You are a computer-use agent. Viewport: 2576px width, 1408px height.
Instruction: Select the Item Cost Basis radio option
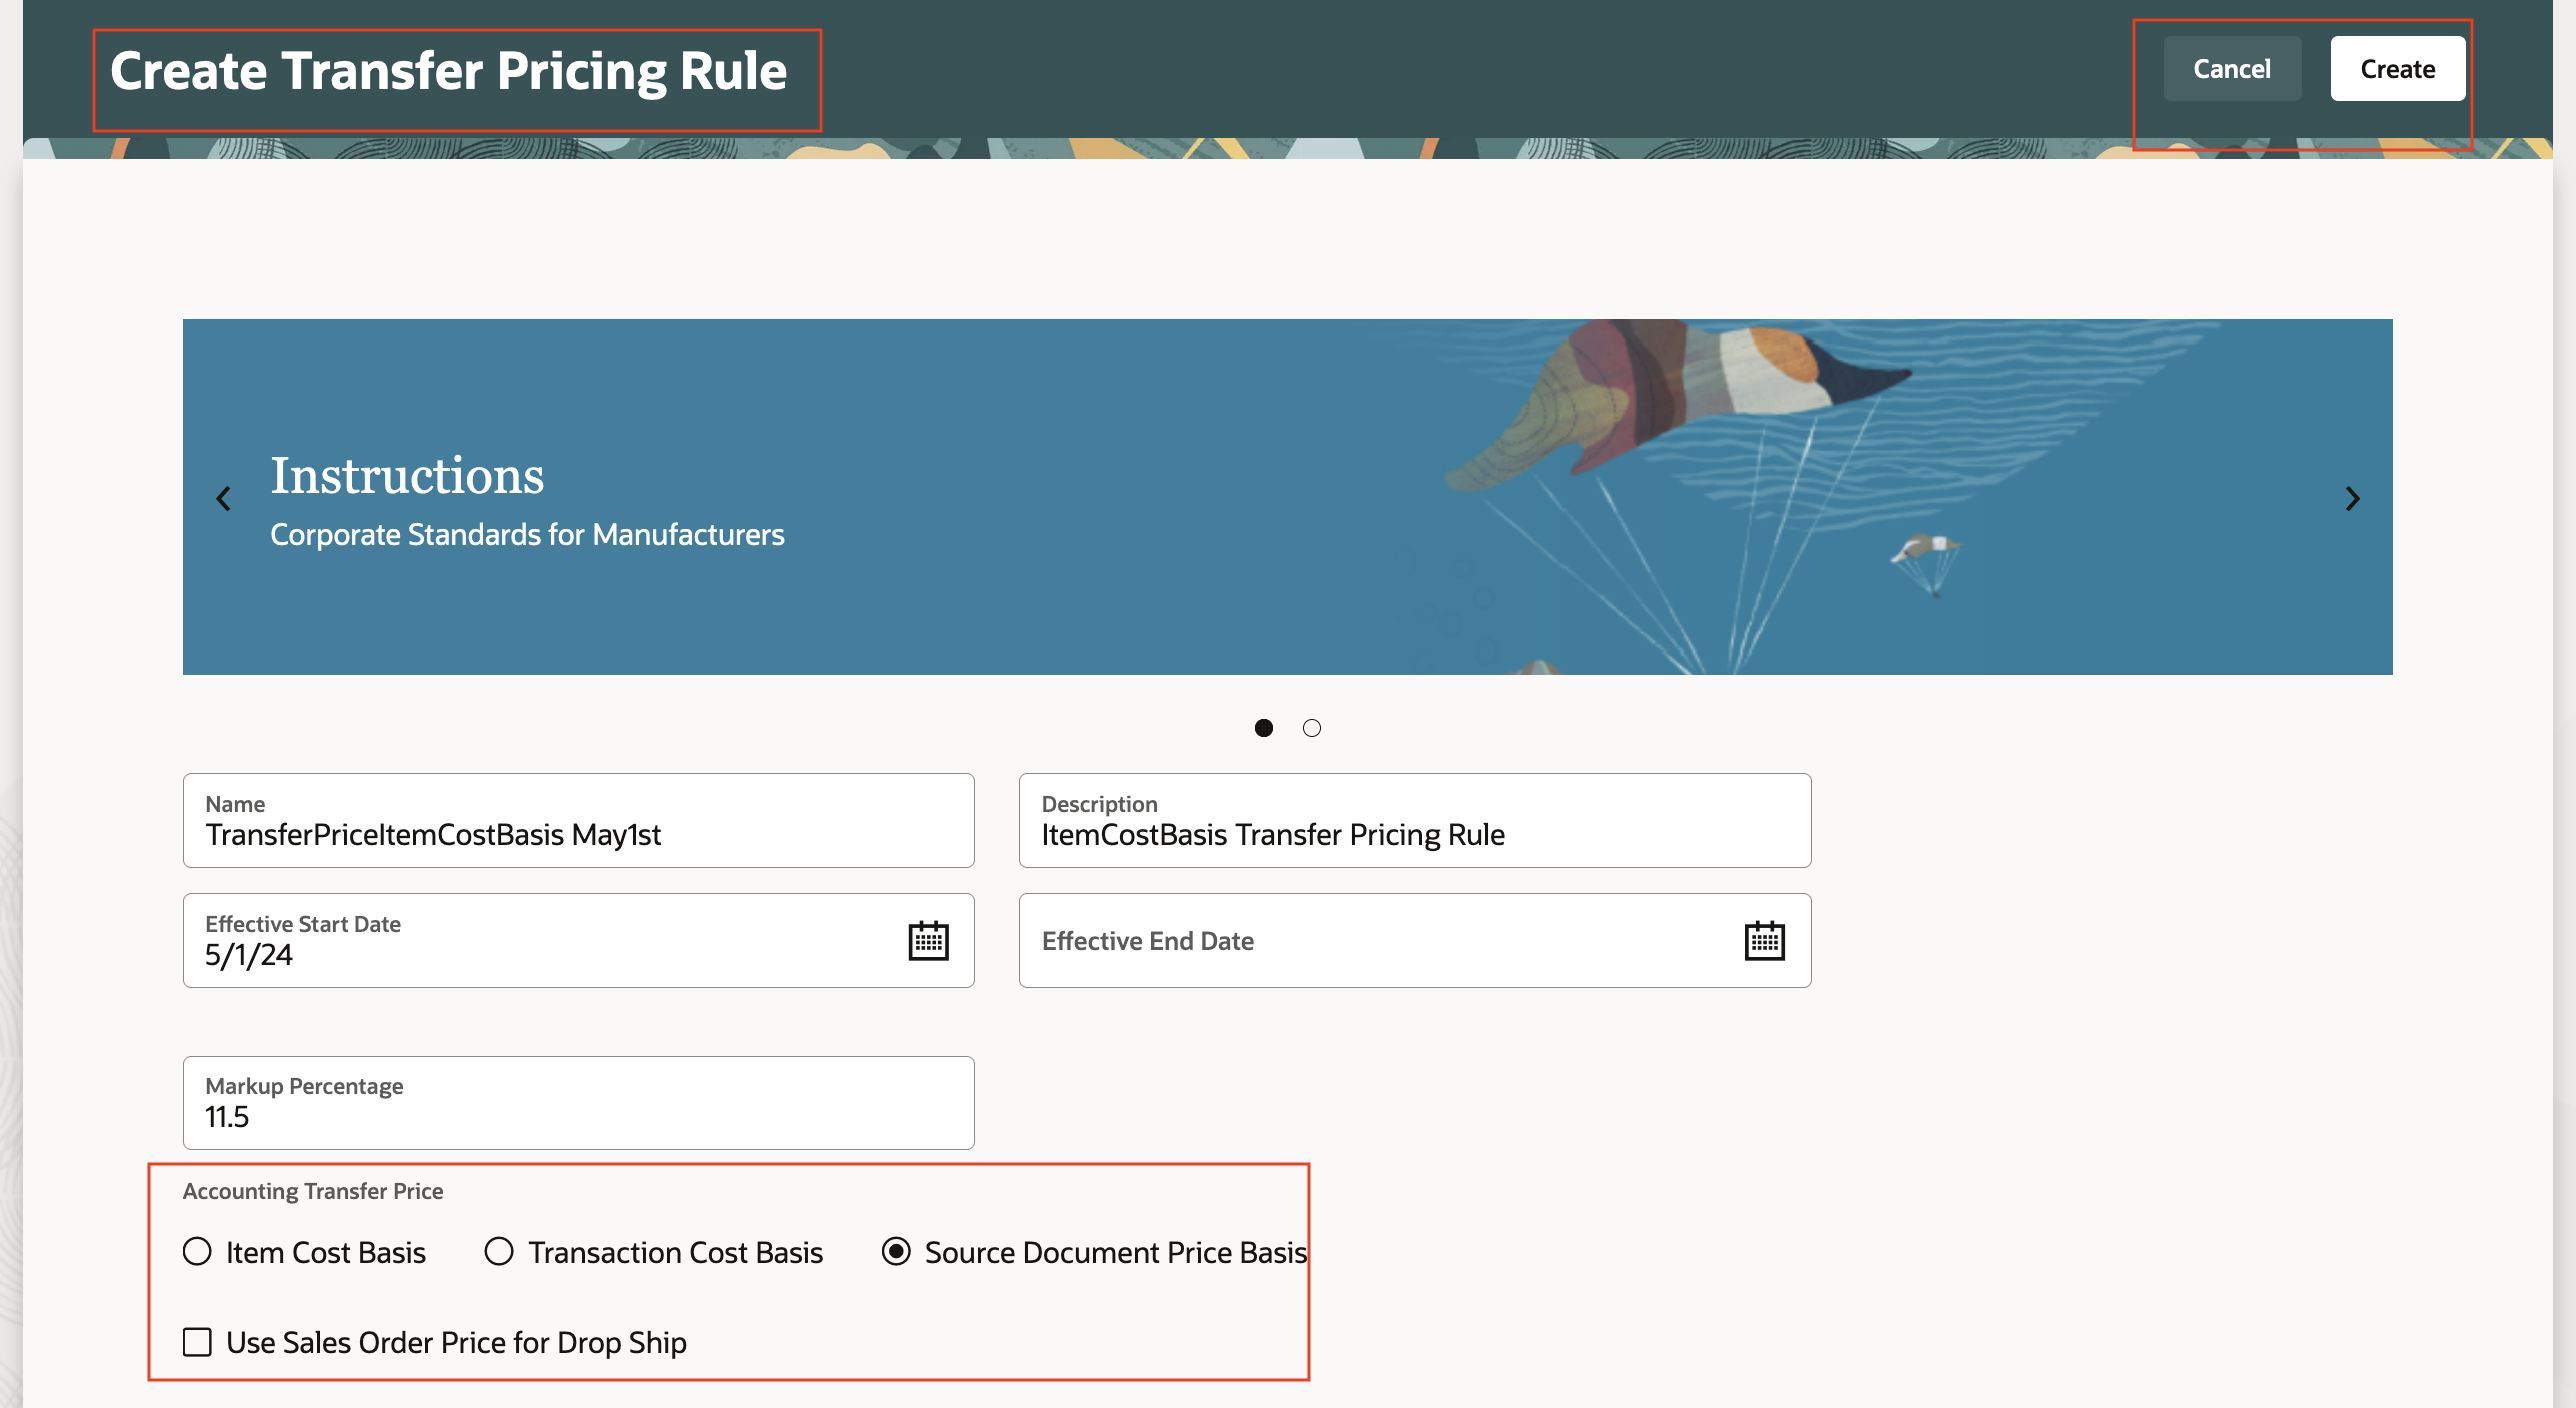[x=198, y=1252]
